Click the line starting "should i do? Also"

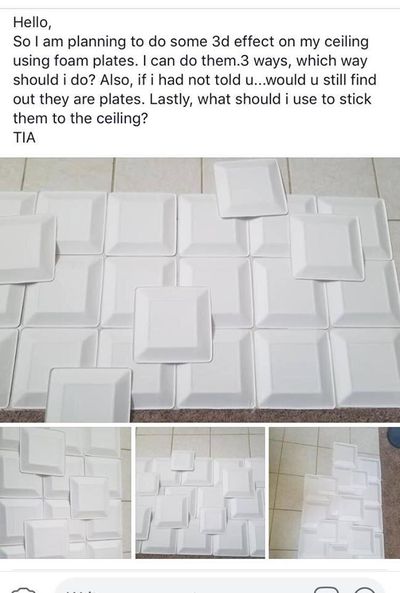point(195,80)
